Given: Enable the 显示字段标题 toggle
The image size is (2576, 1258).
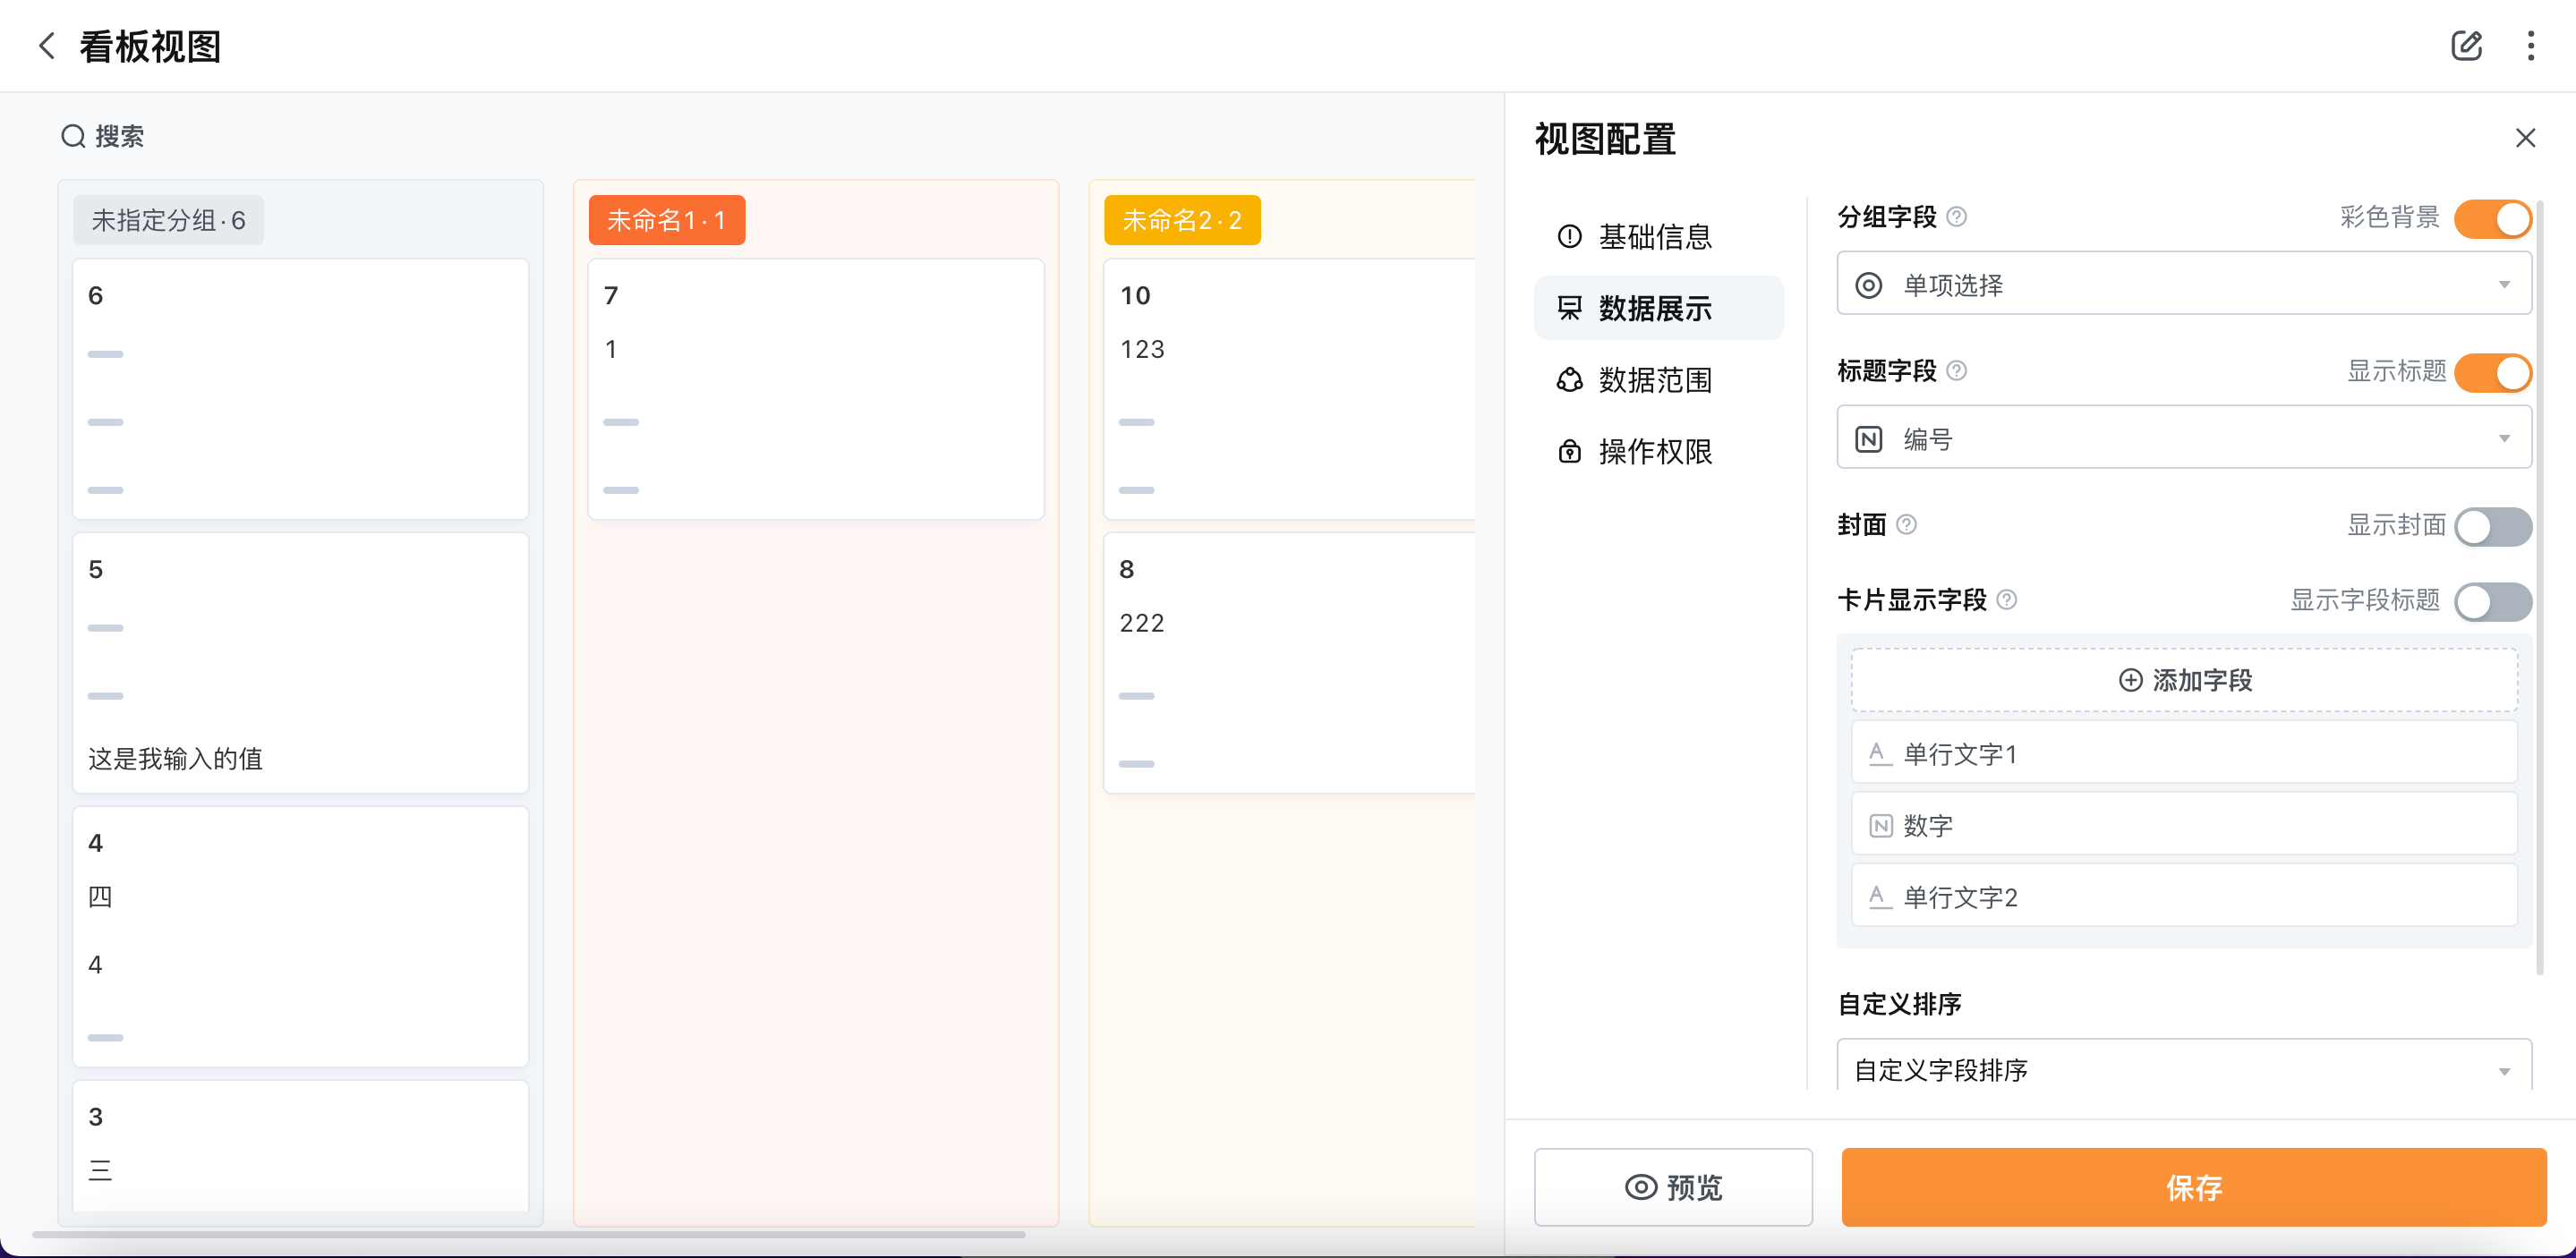Looking at the screenshot, I should pos(2492,602).
